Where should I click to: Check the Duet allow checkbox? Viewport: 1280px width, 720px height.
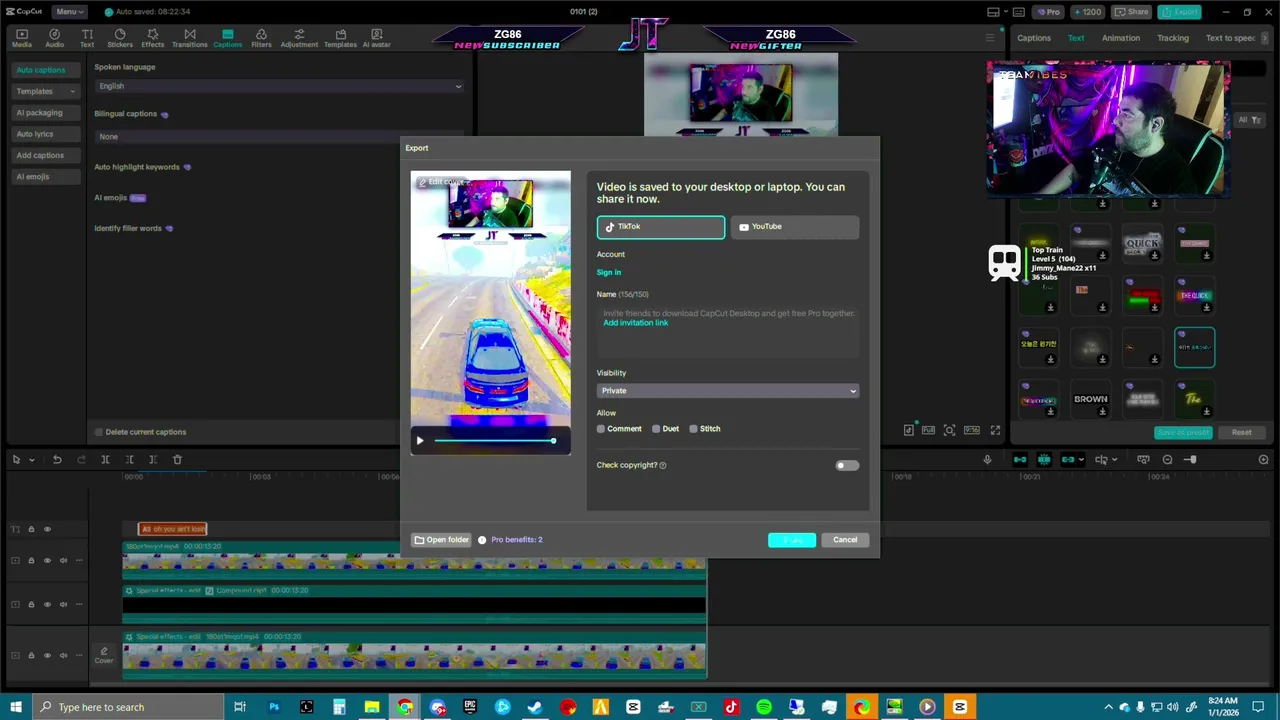pyautogui.click(x=656, y=429)
